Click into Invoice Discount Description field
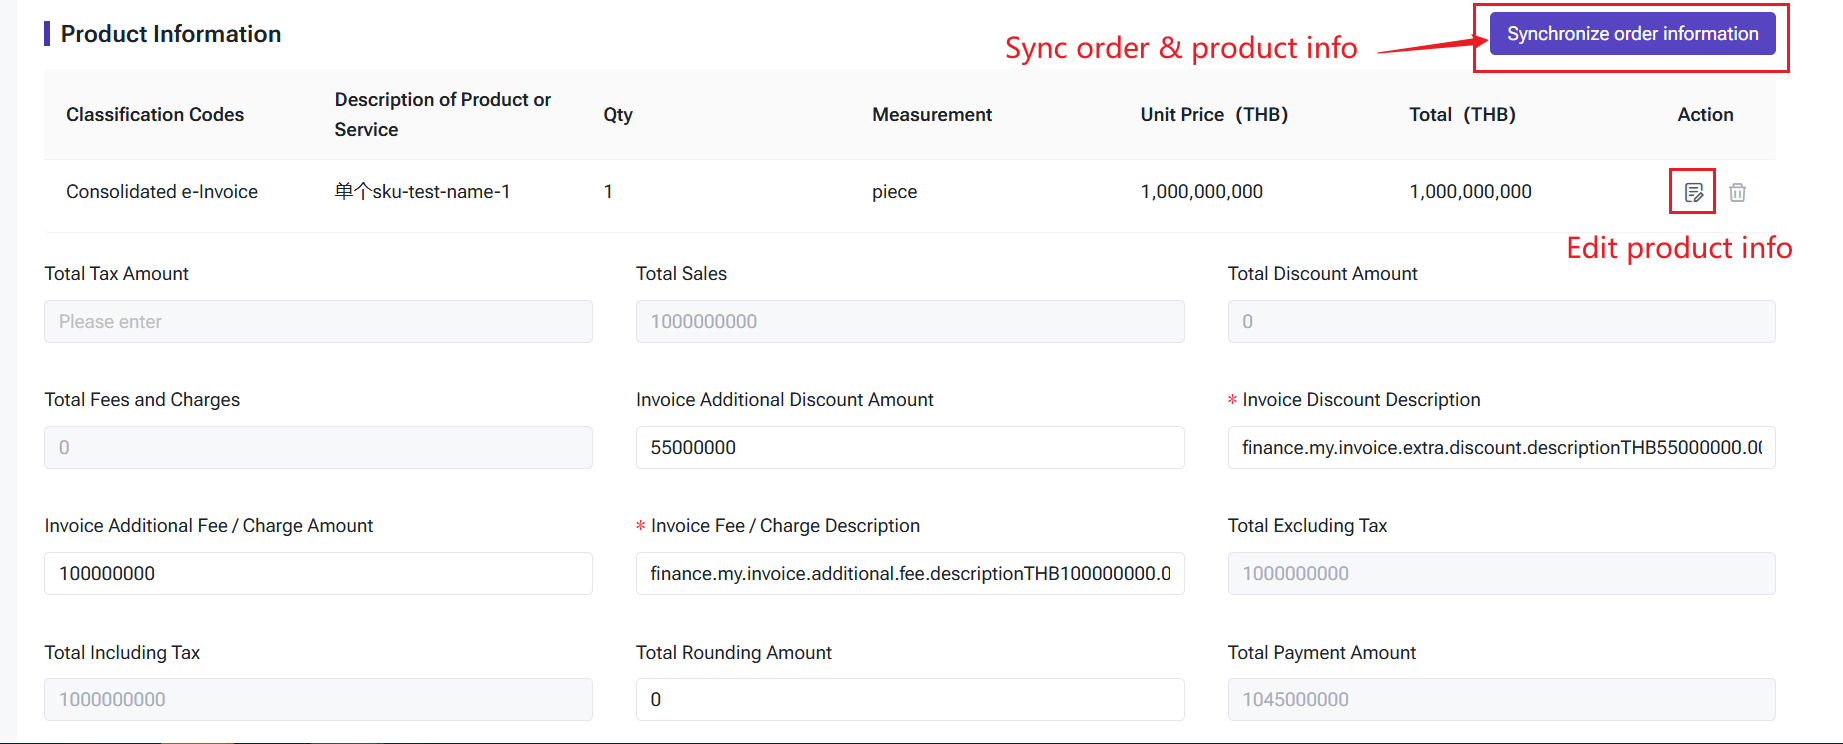This screenshot has height=744, width=1843. 1500,448
